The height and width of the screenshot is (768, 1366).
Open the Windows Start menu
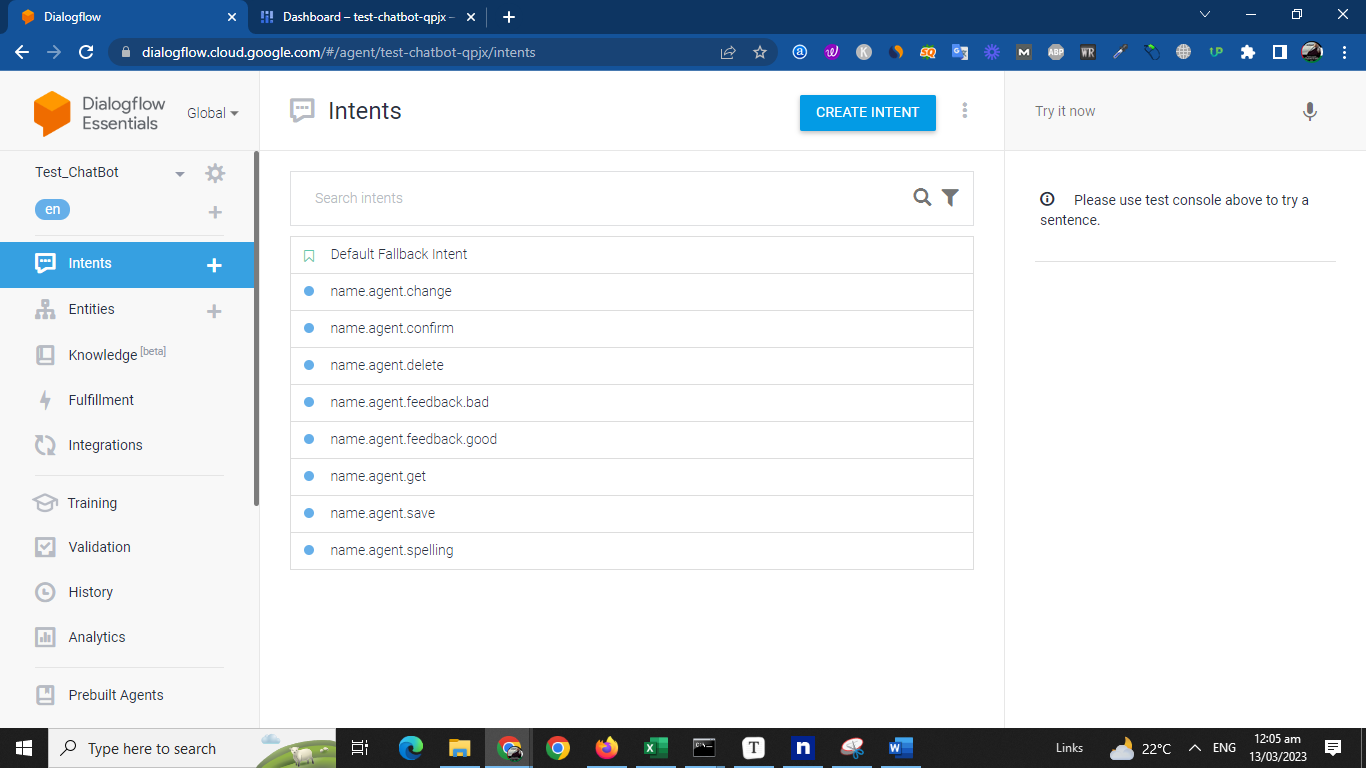pyautogui.click(x=24, y=748)
